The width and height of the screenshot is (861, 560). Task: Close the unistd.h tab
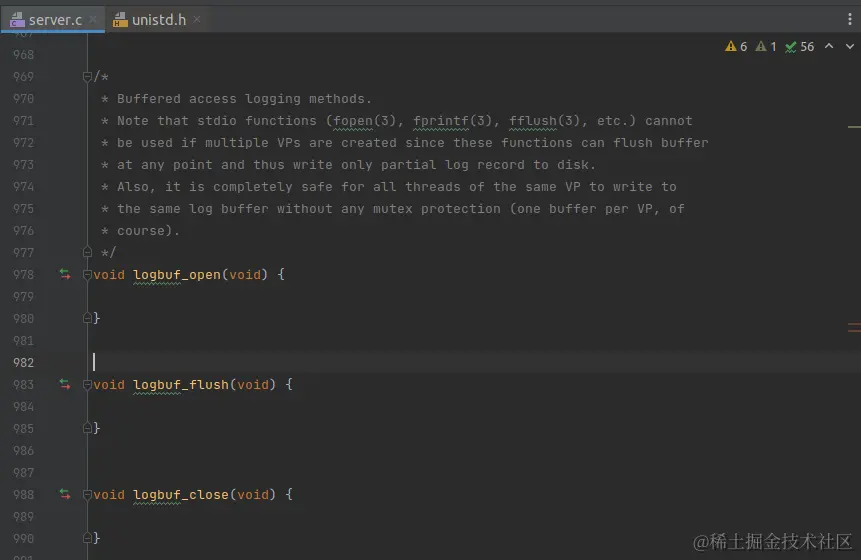coord(197,20)
